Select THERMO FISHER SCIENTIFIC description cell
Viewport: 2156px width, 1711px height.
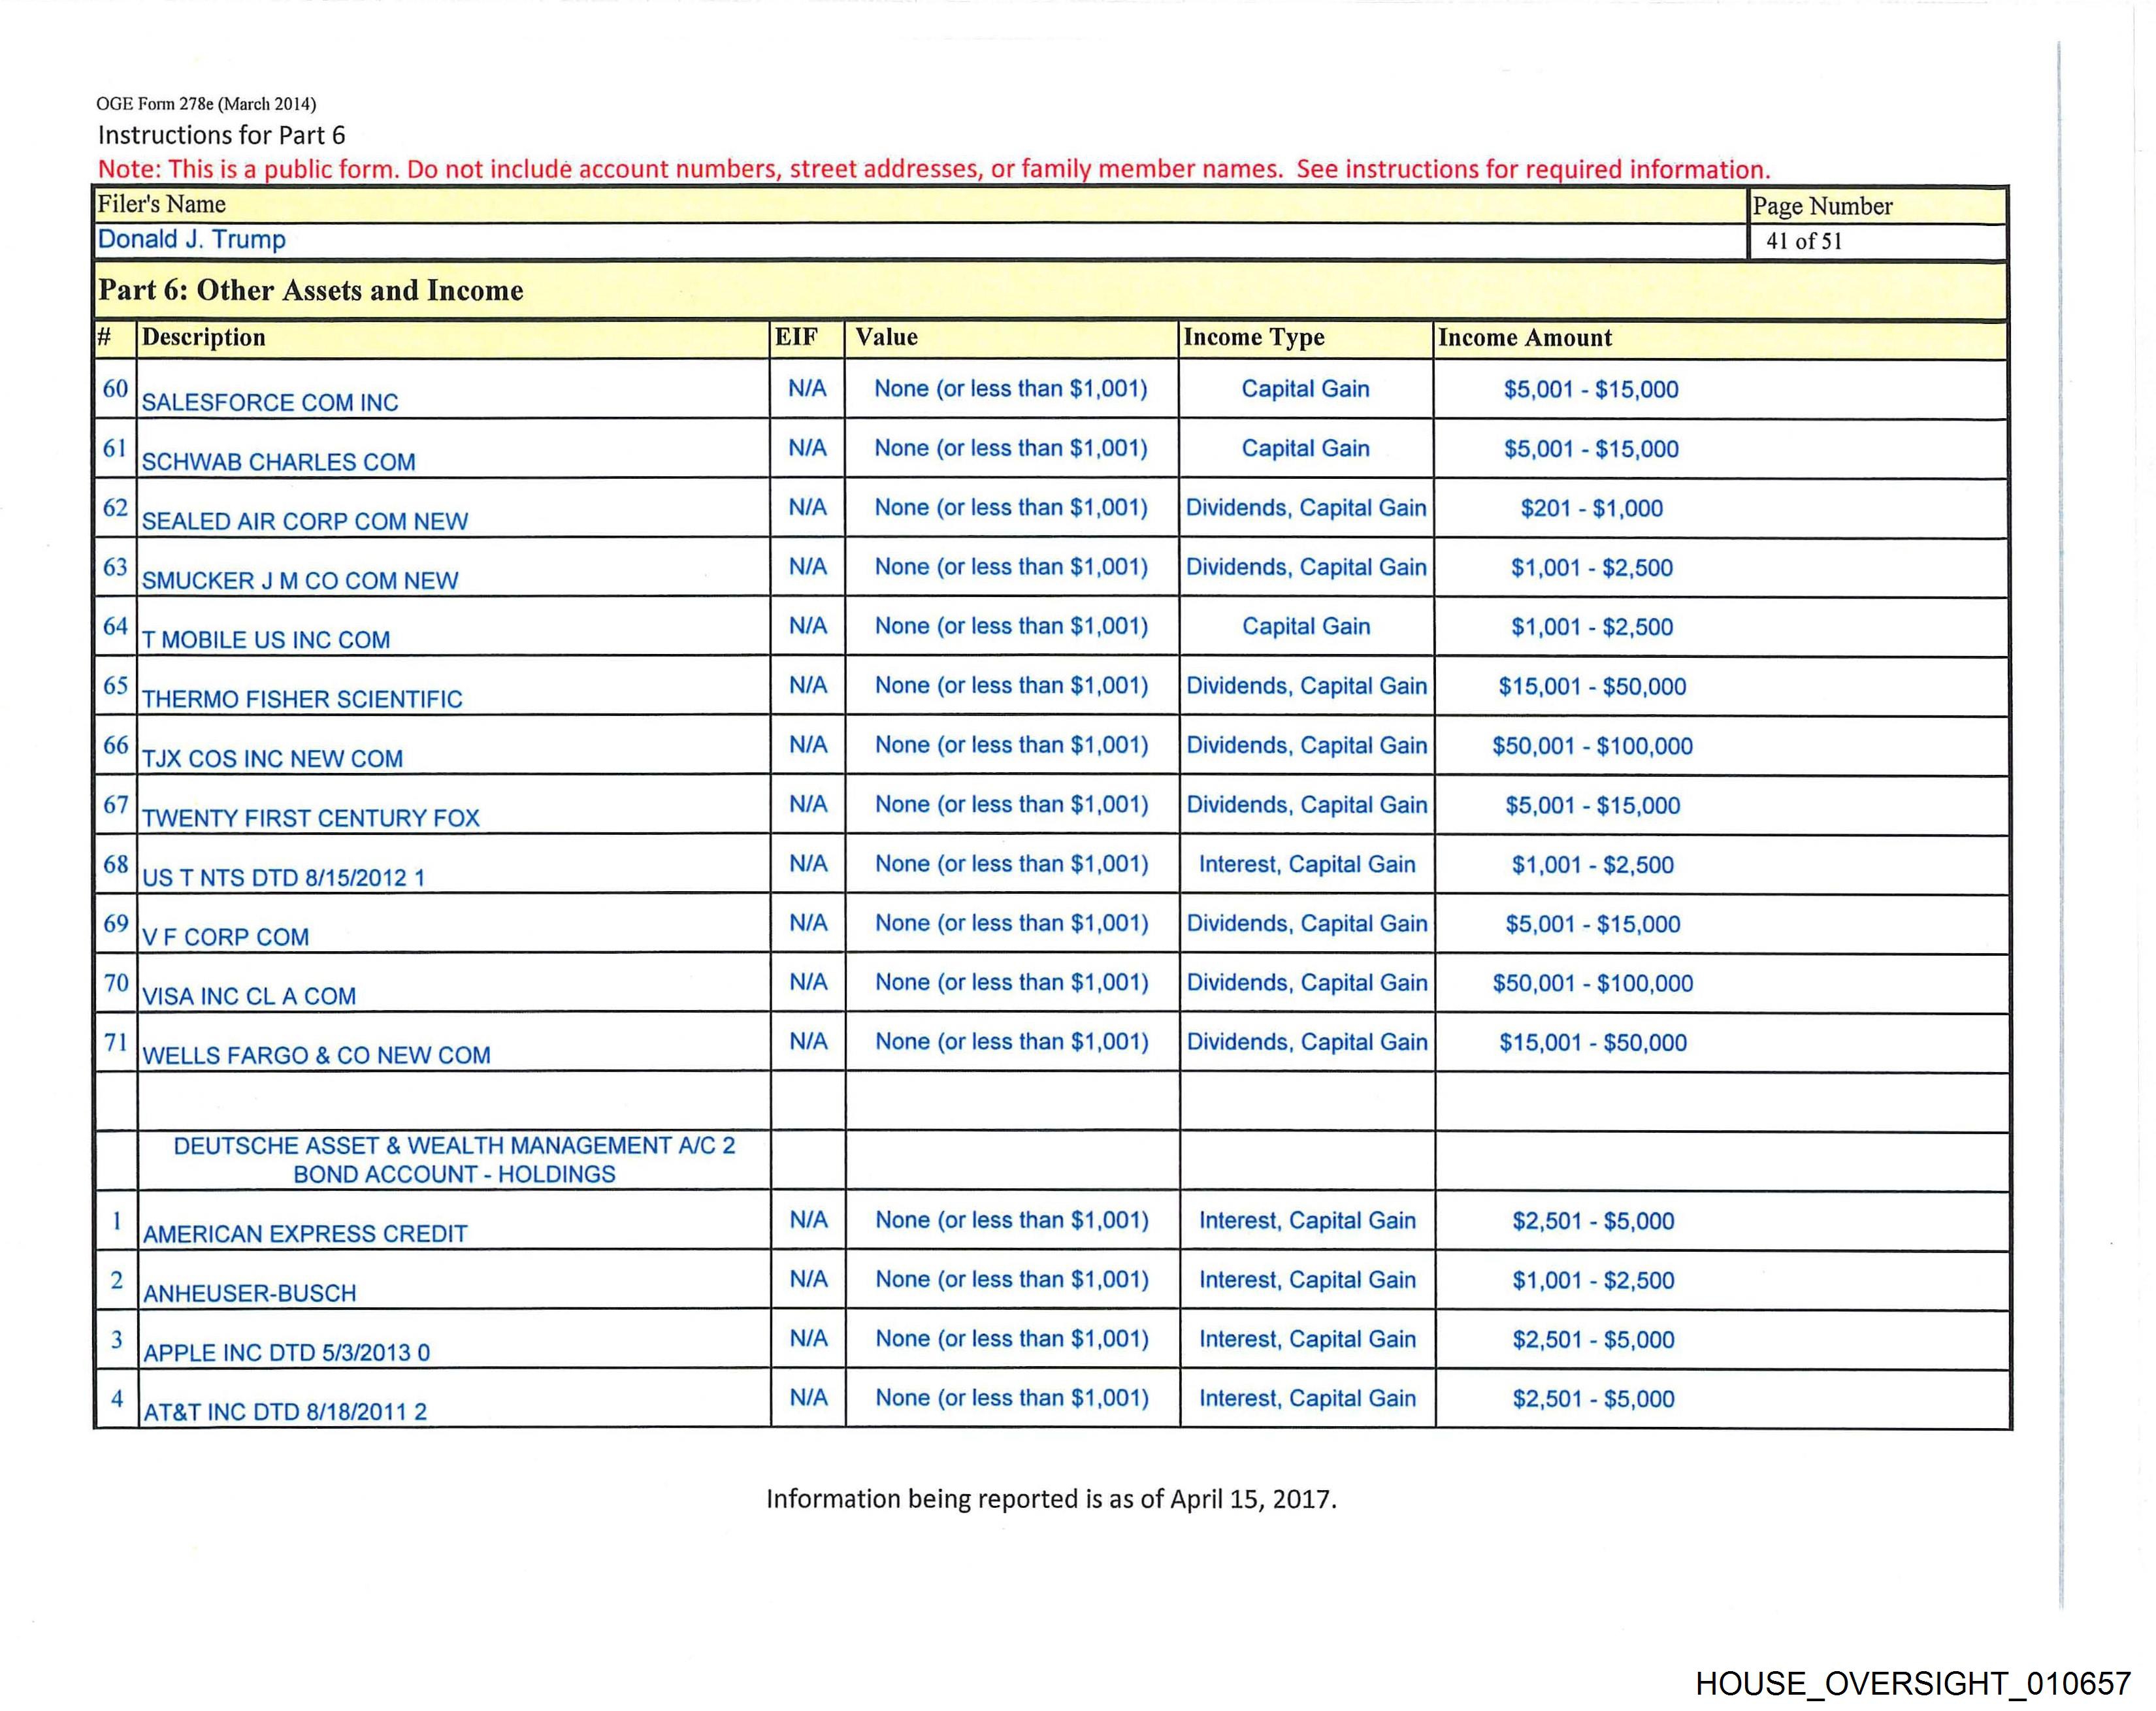[x=302, y=699]
